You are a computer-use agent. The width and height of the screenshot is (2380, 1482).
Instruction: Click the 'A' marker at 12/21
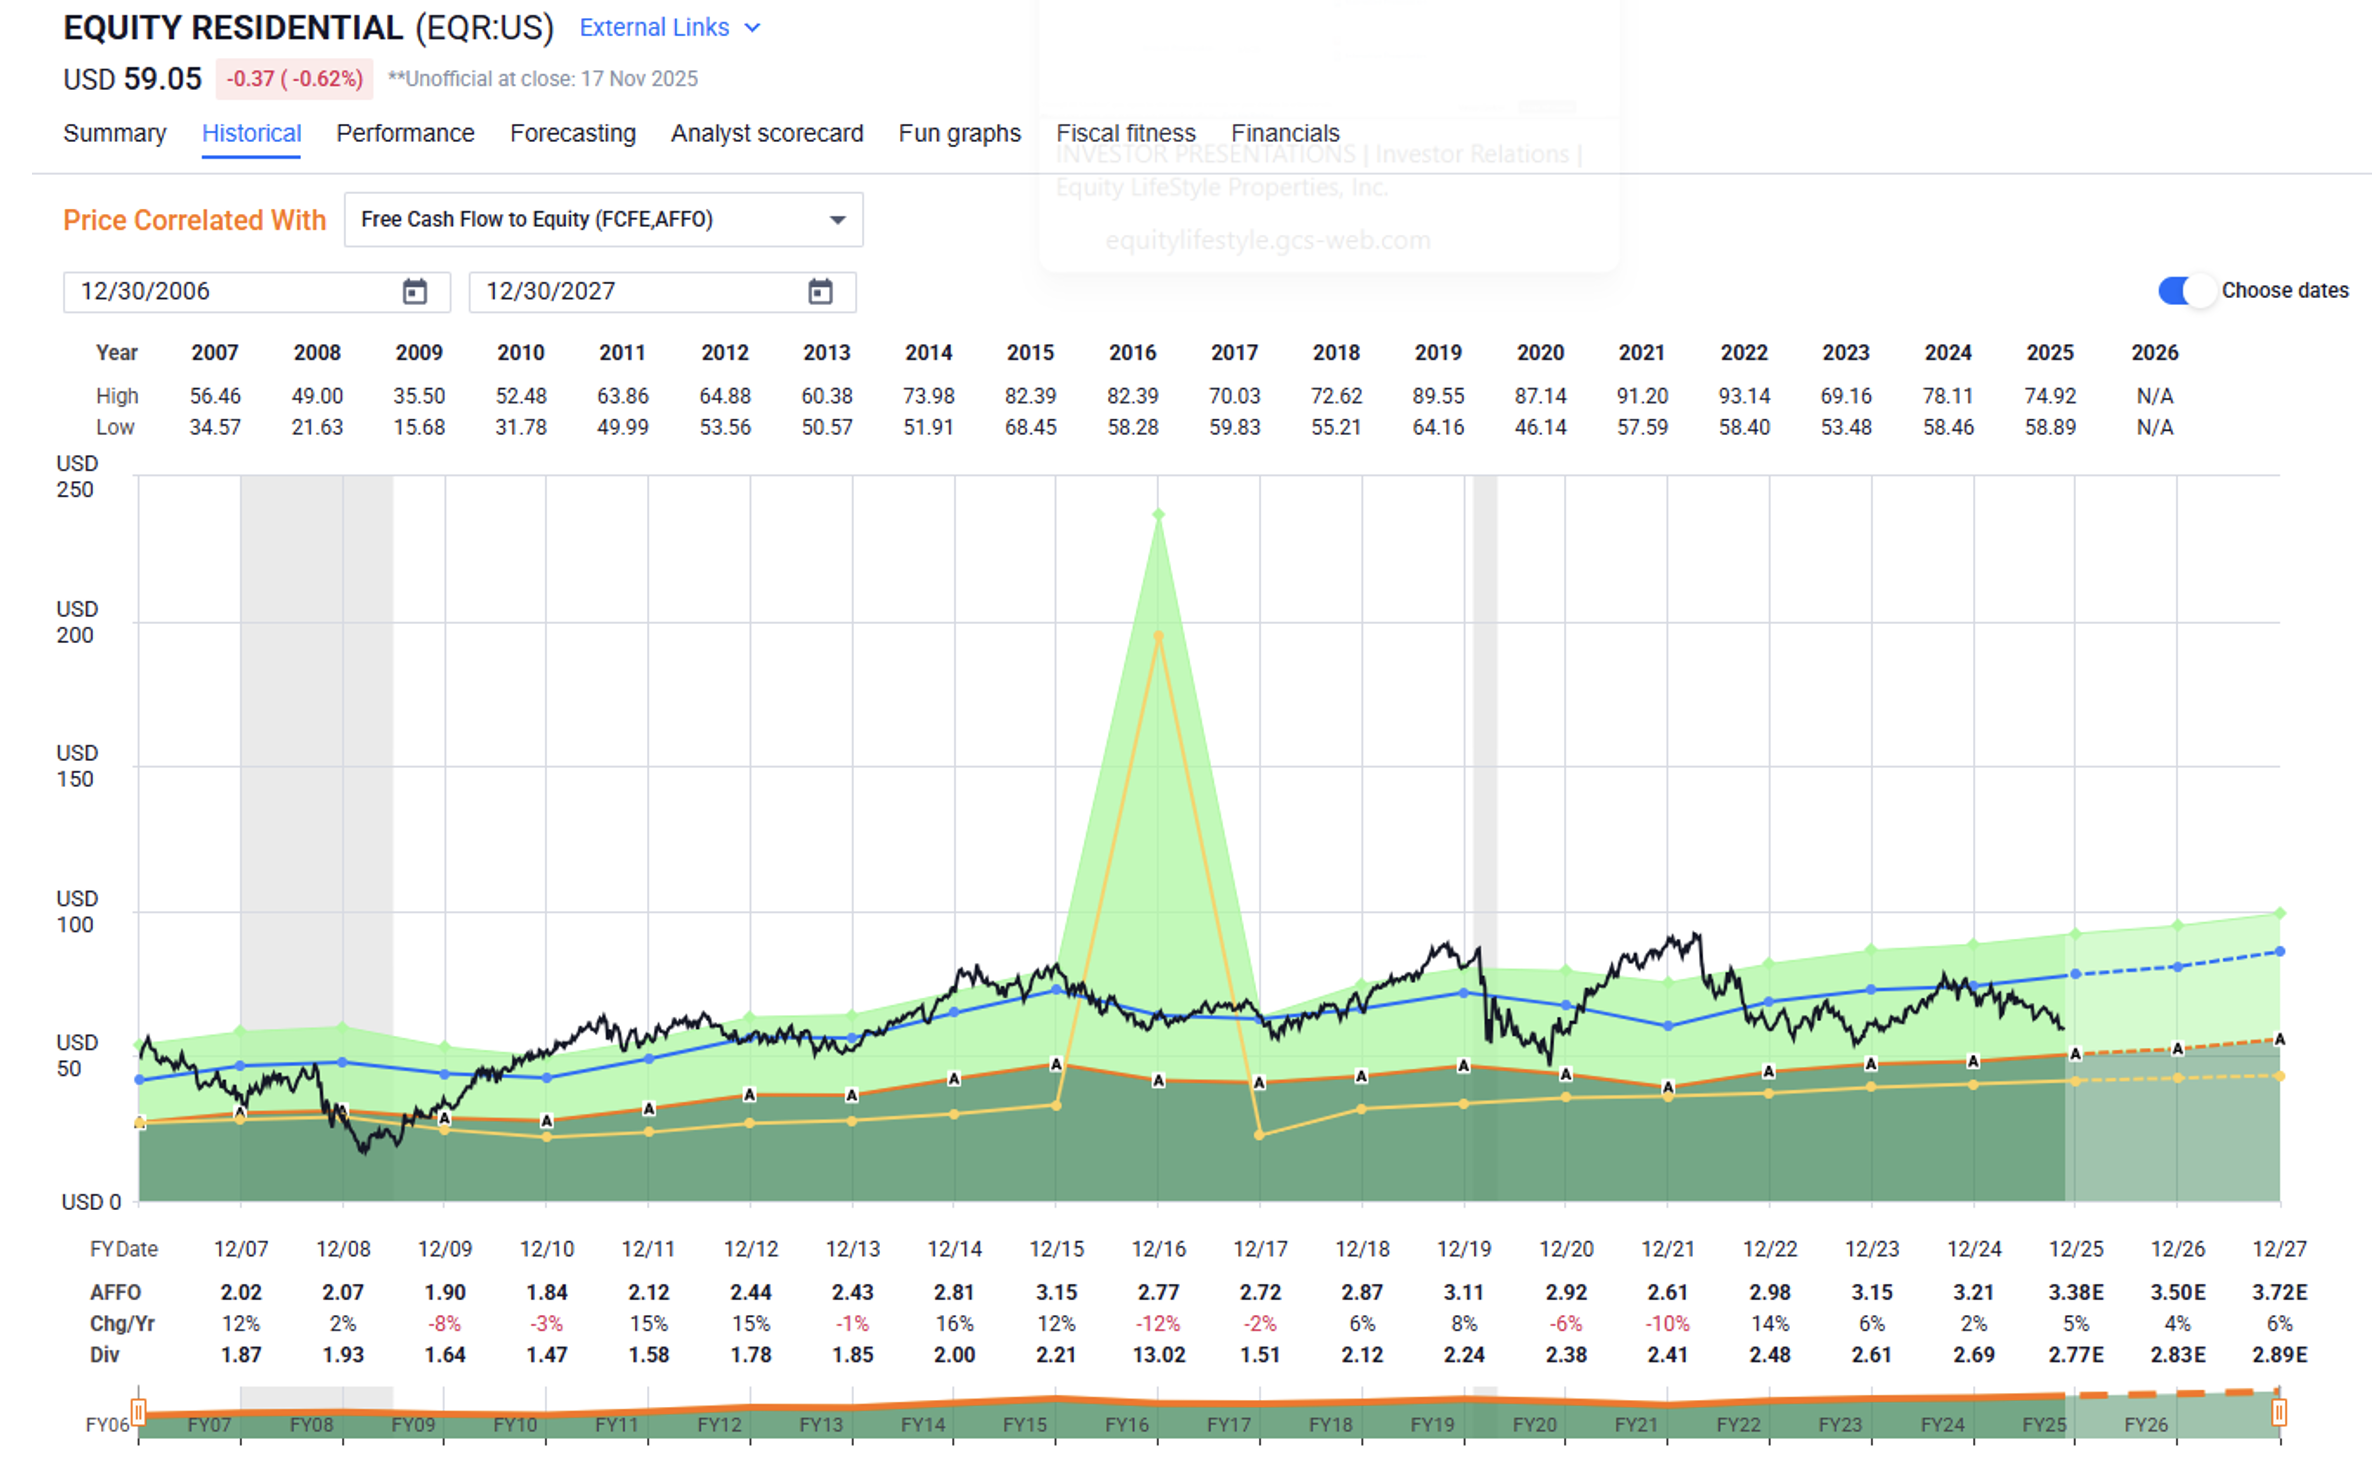(1668, 1087)
